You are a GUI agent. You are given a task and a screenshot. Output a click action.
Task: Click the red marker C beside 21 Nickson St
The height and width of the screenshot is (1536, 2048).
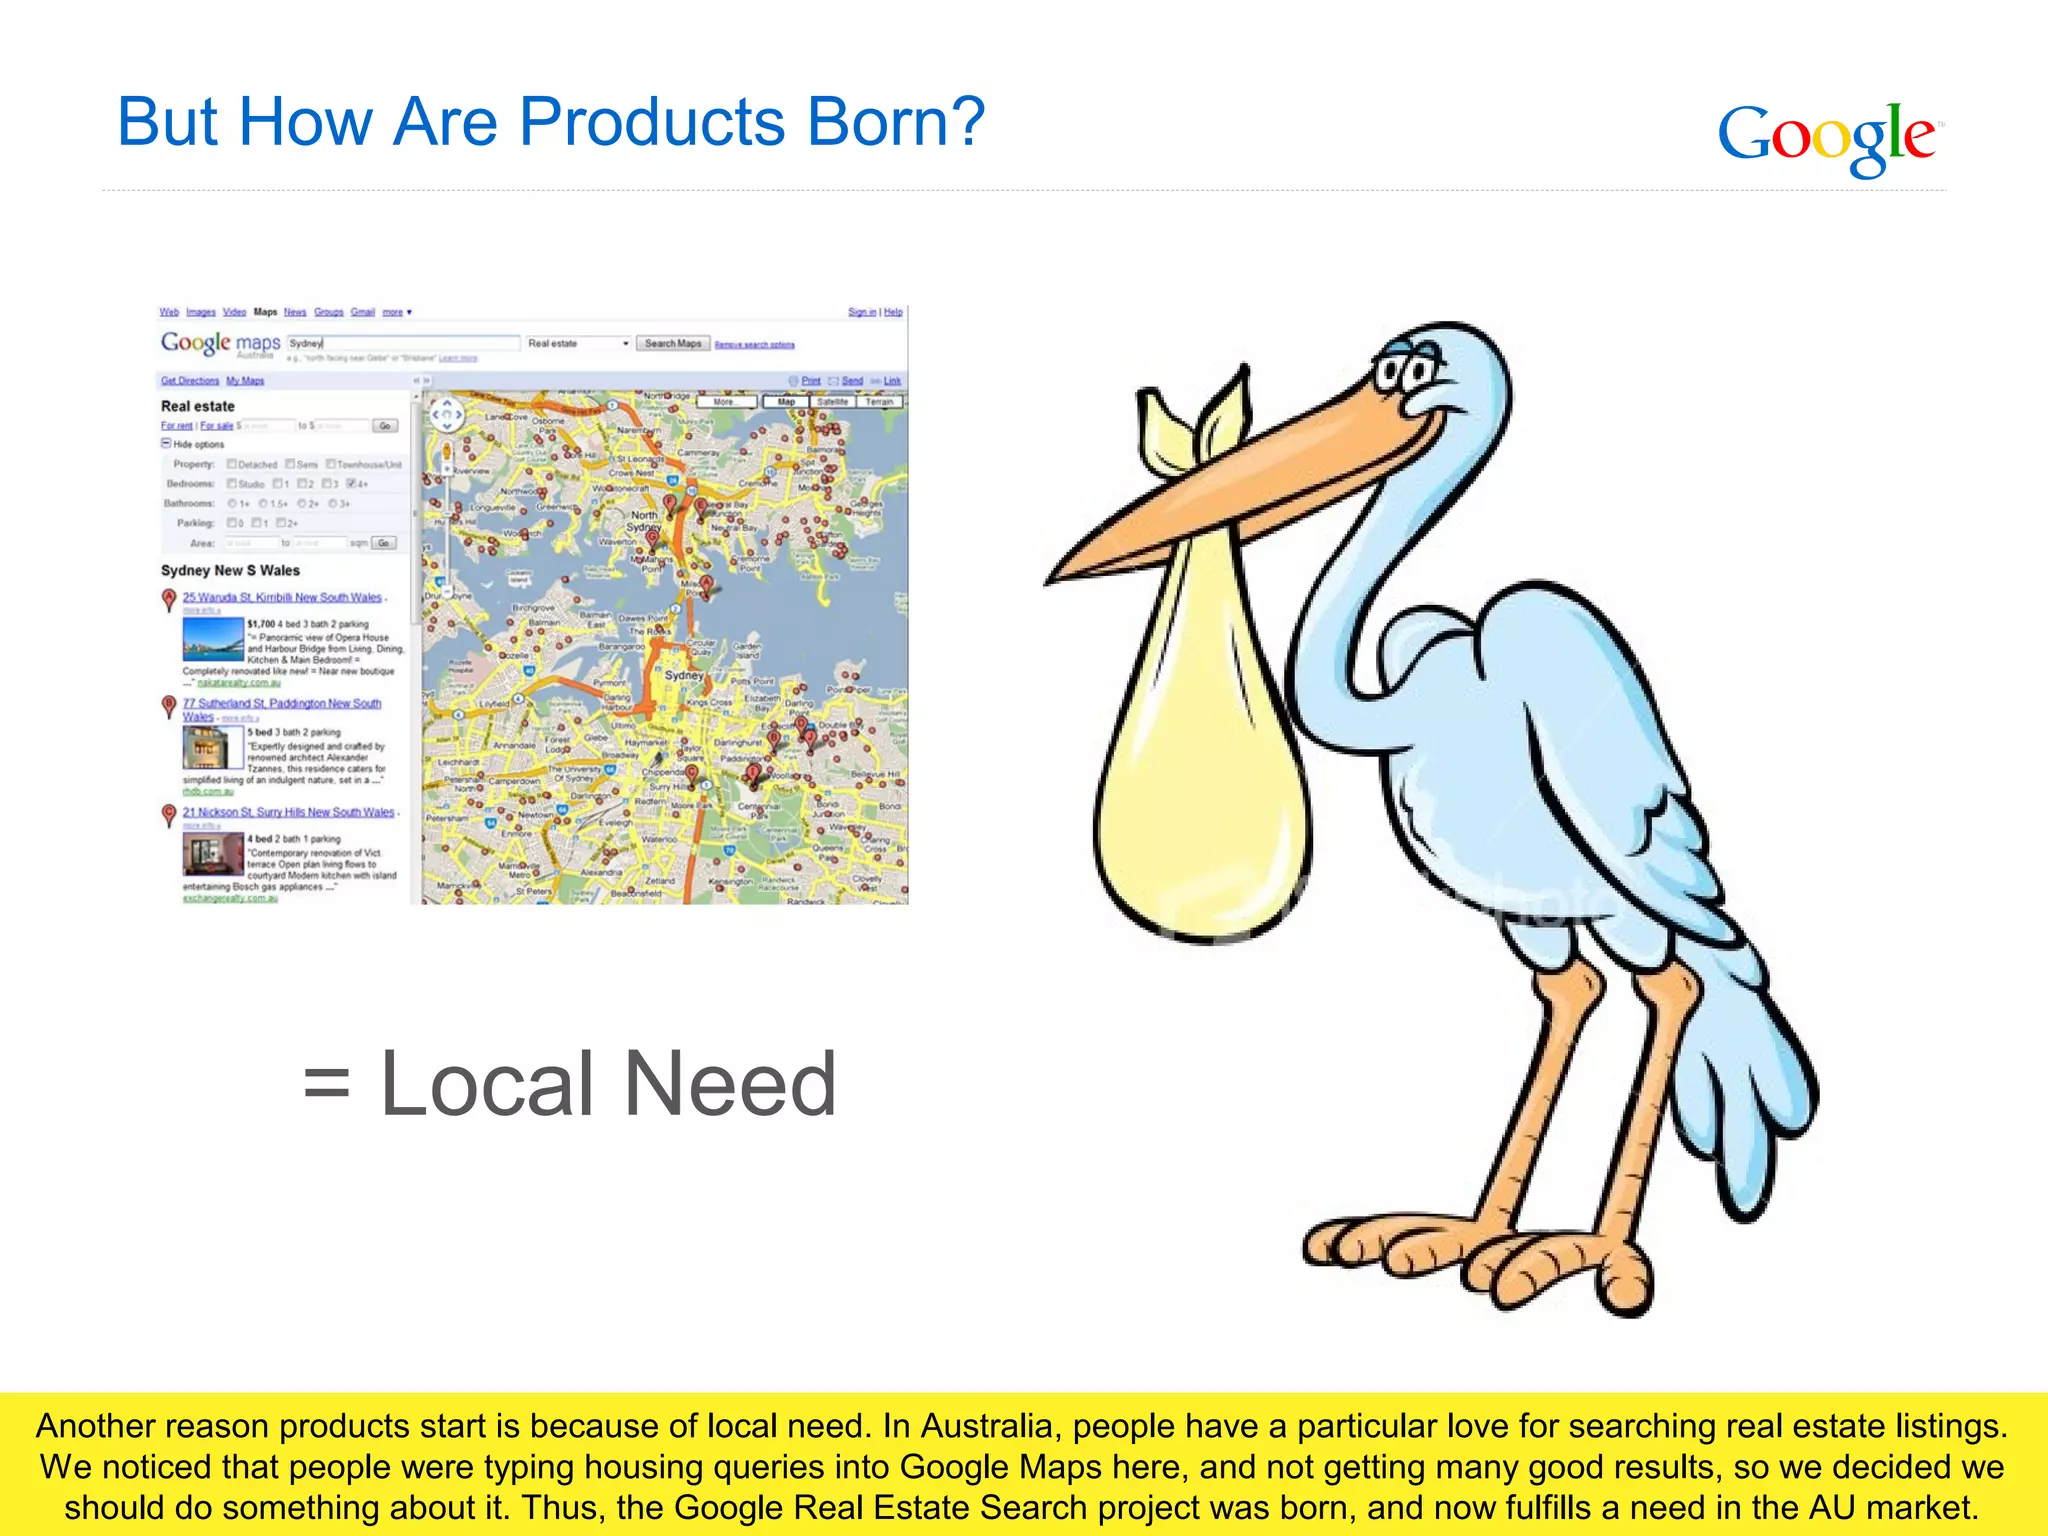169,815
